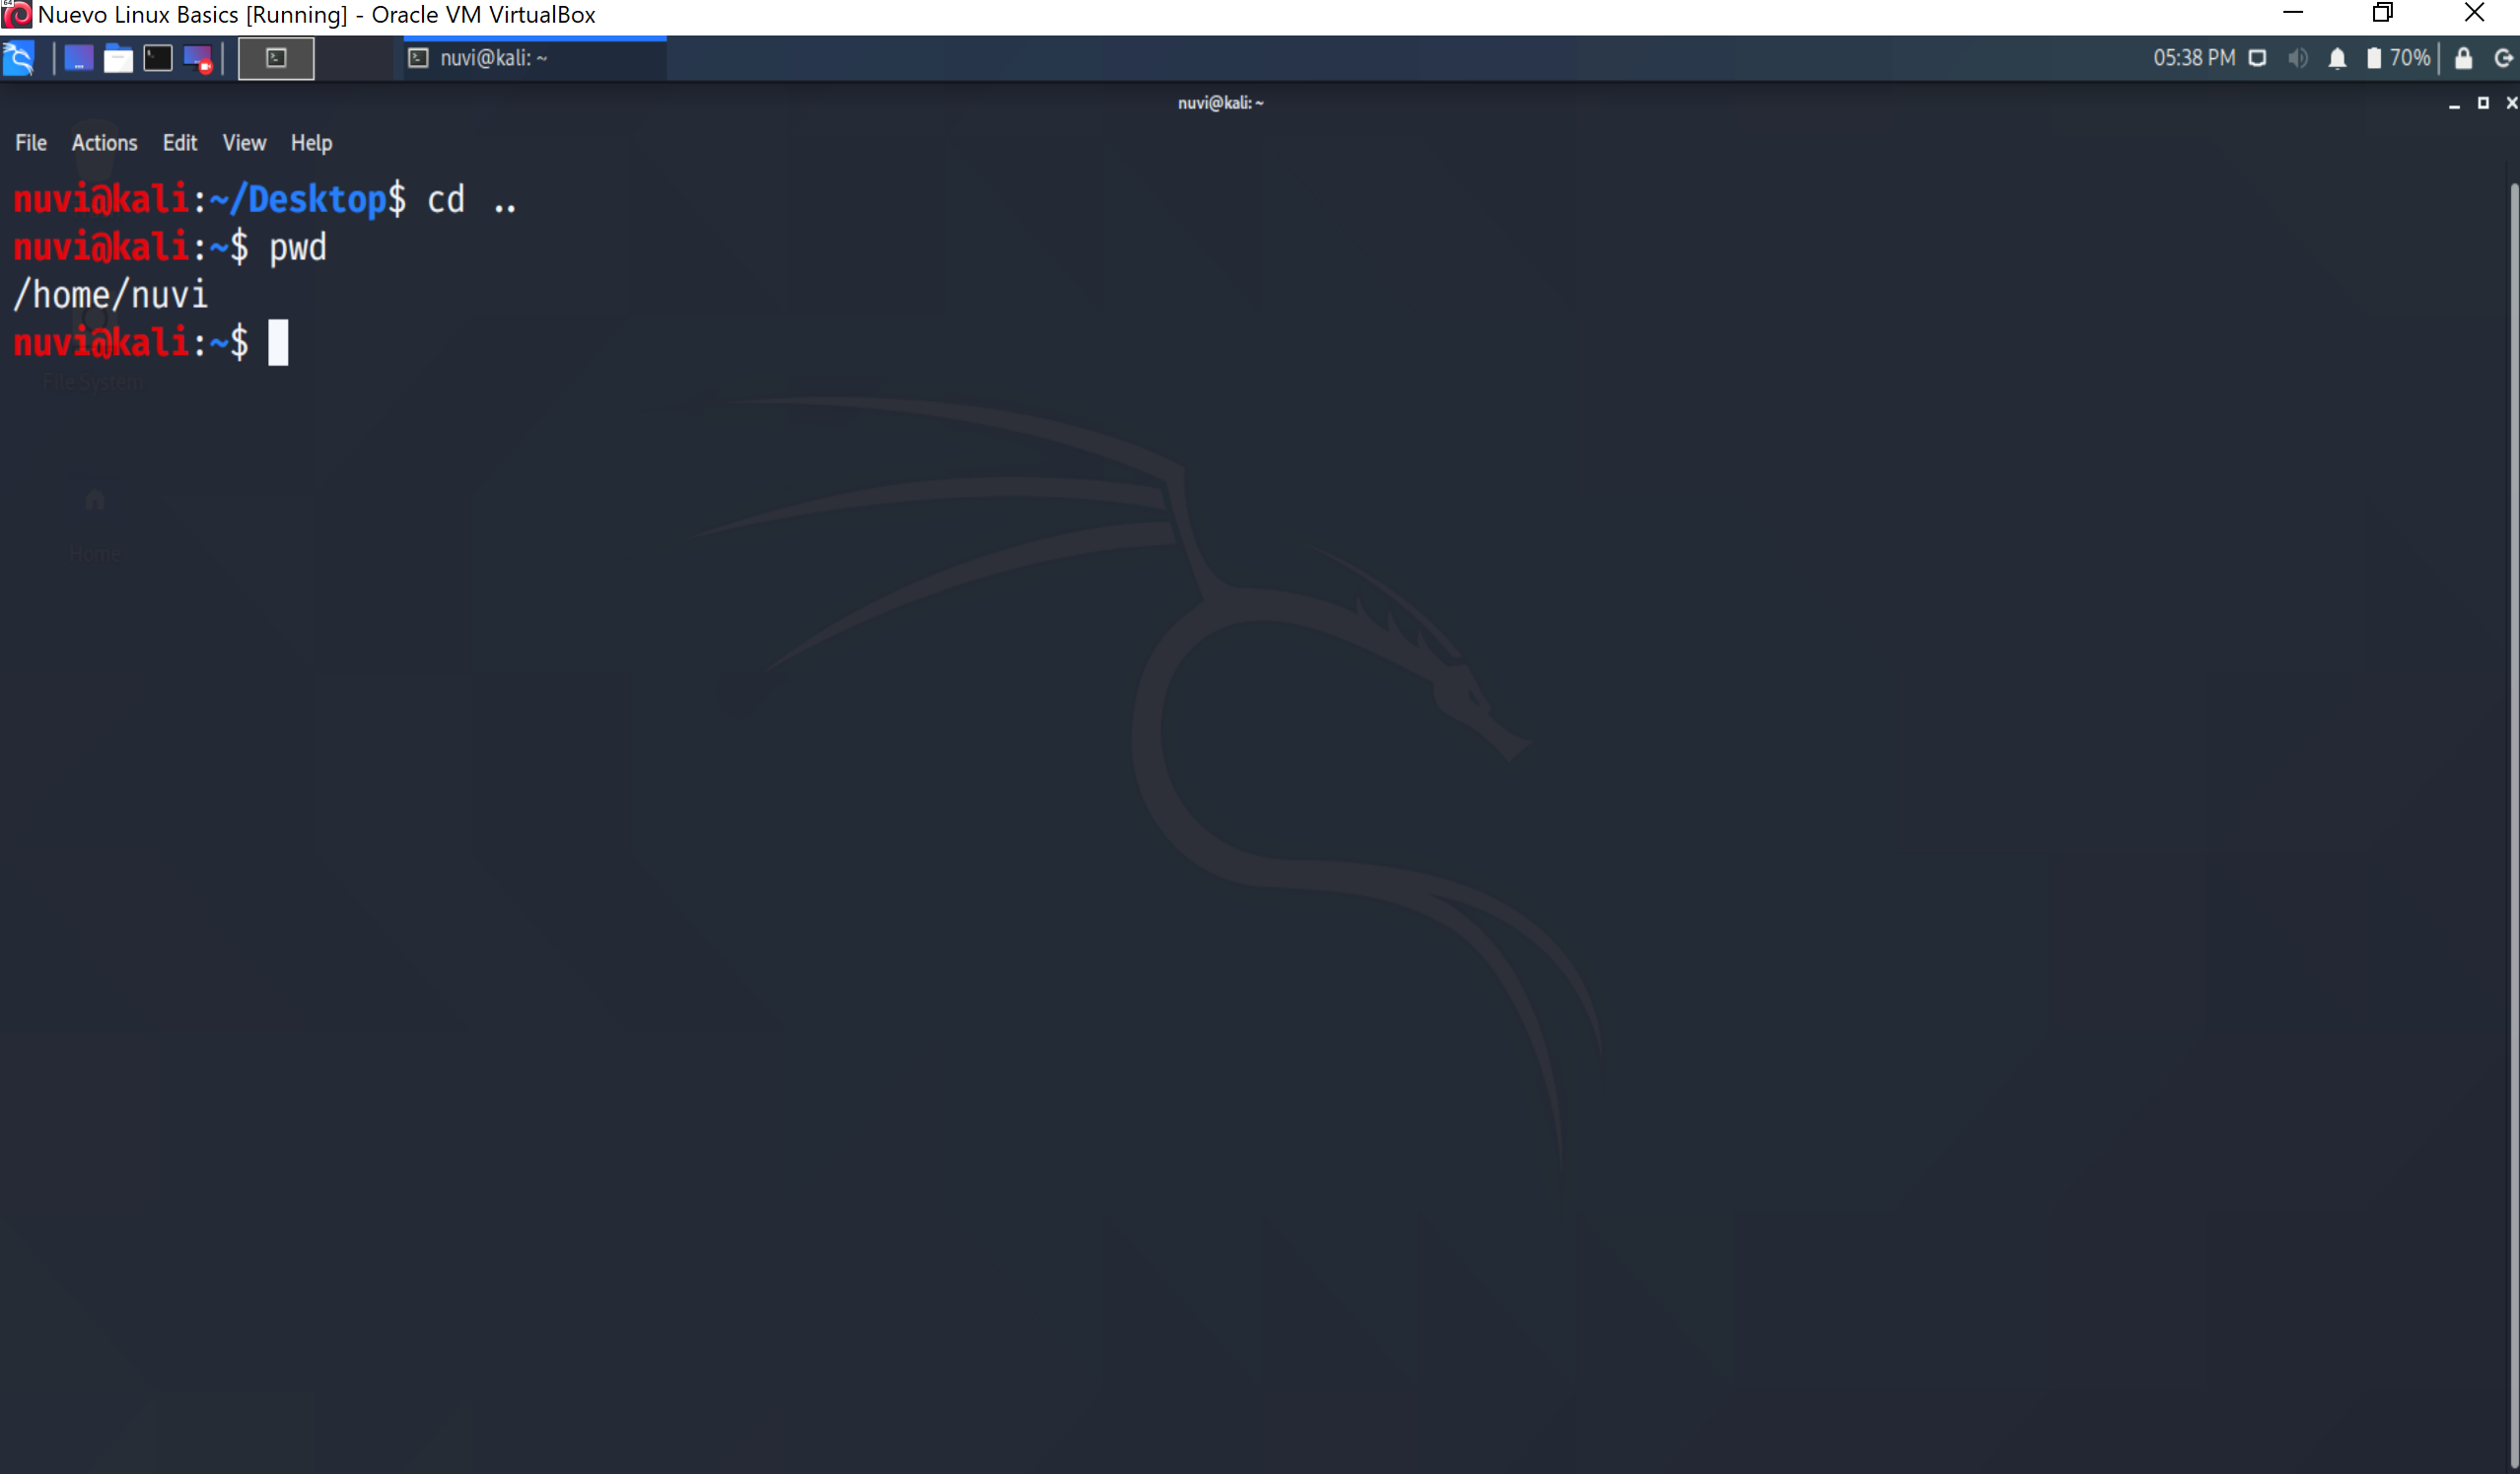Open the File menu
The image size is (2520, 1474).
[x=31, y=143]
